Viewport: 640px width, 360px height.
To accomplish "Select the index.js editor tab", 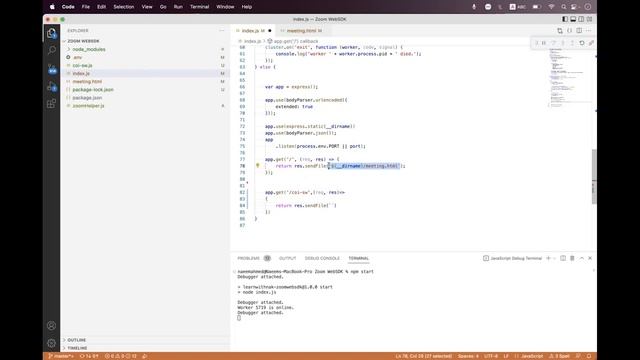I will (x=253, y=31).
